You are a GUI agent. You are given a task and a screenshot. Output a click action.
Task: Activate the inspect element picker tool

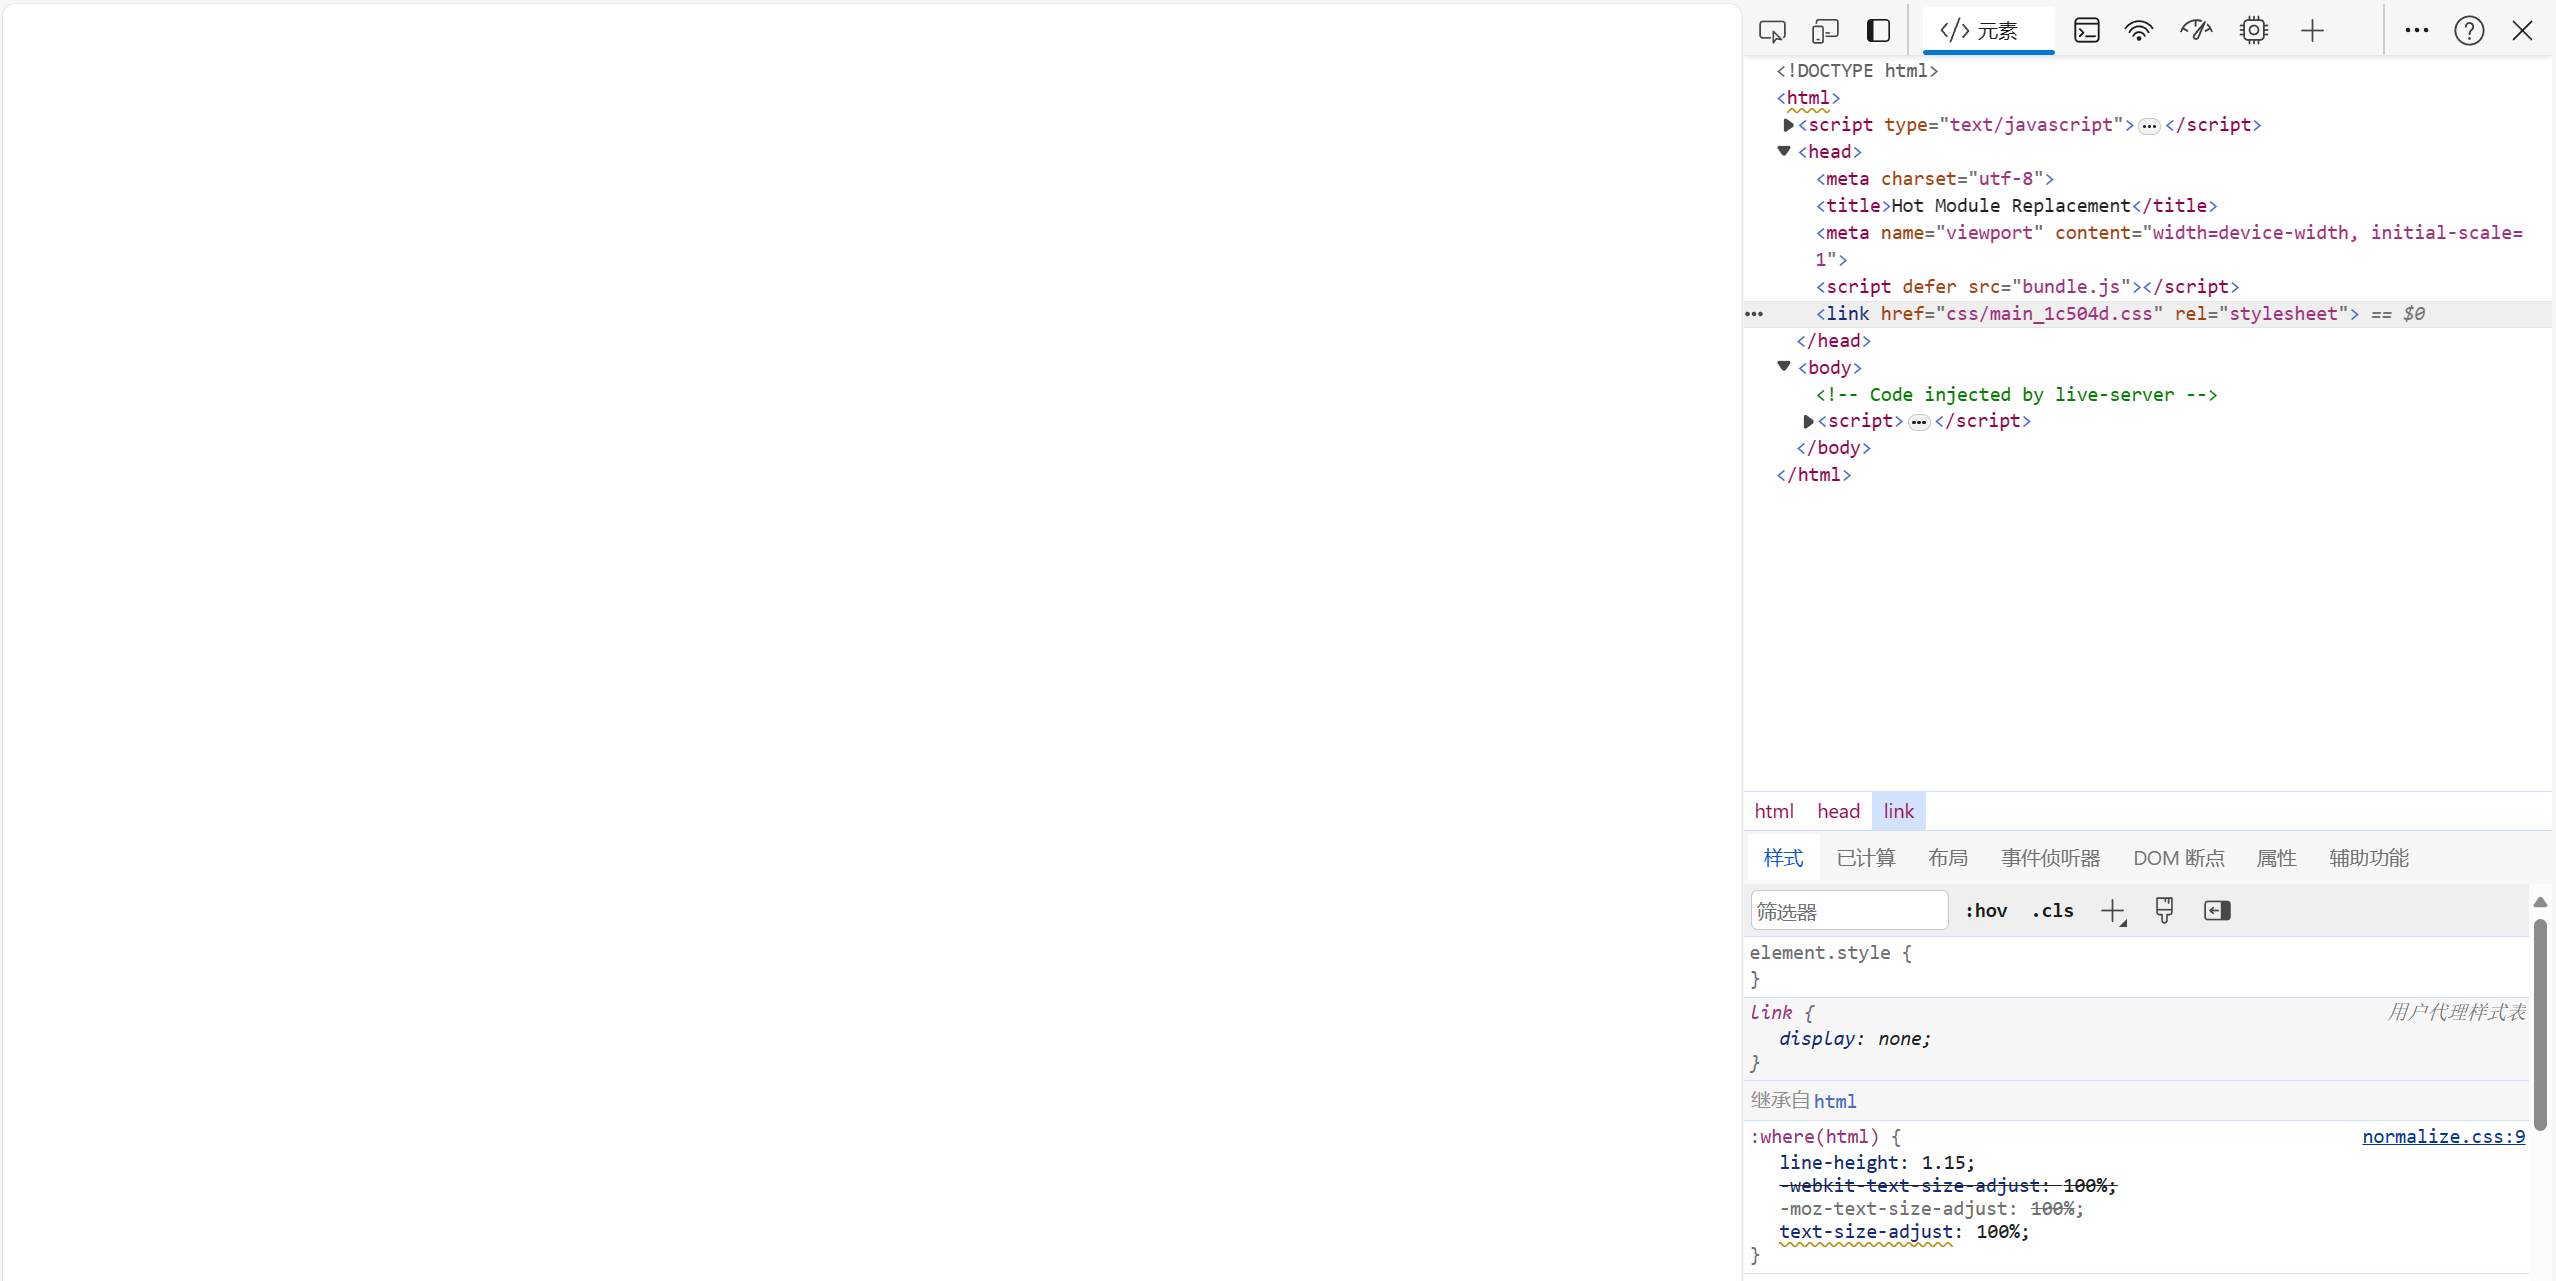(x=1772, y=31)
